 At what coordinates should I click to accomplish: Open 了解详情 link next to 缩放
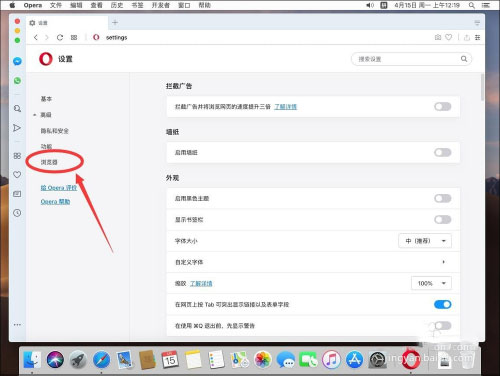tap(201, 283)
